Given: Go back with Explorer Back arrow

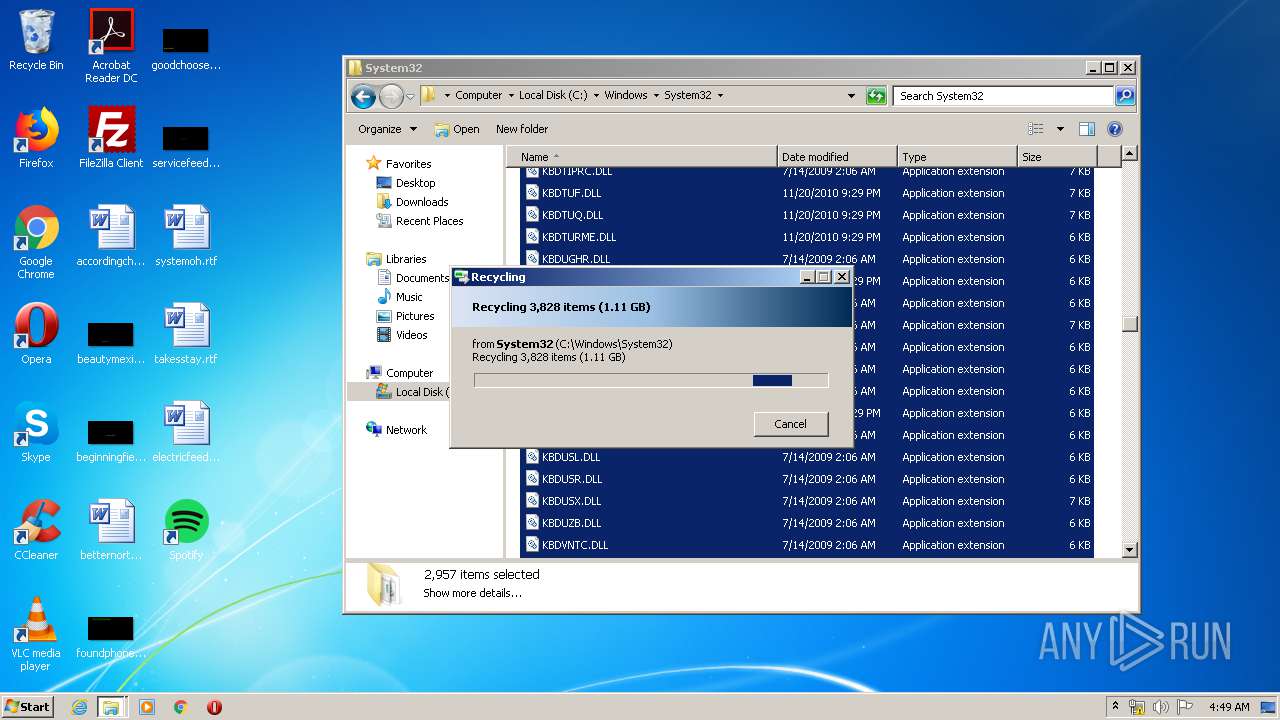Looking at the screenshot, I should tap(363, 96).
